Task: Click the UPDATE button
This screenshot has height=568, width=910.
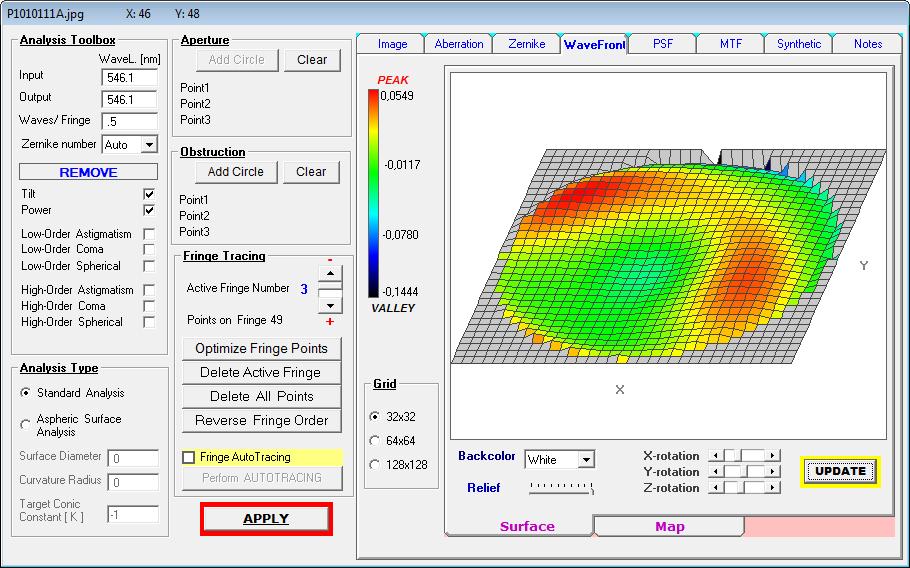Action: pos(840,472)
